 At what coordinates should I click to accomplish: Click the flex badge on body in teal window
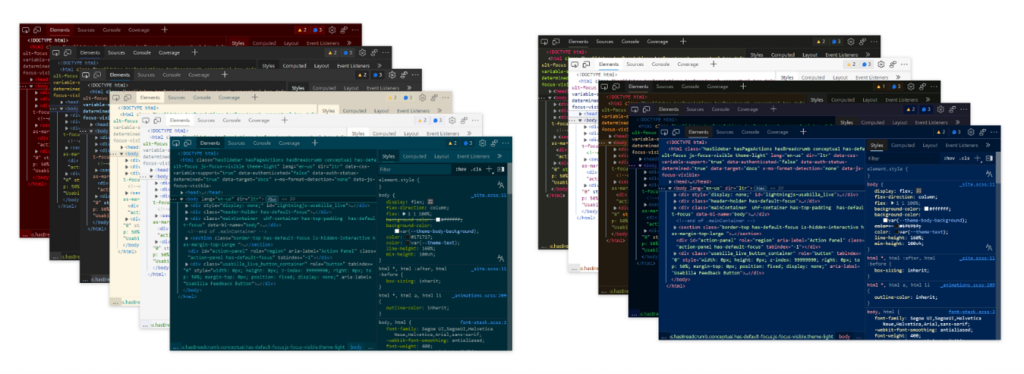272,199
